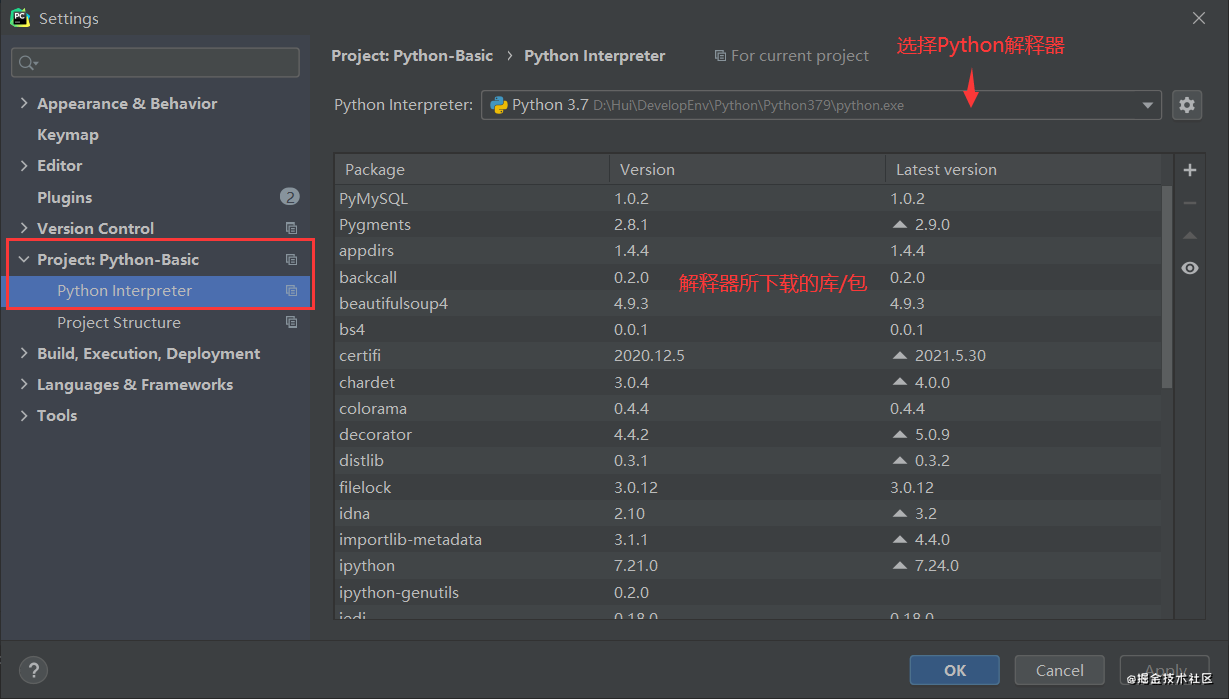Image resolution: width=1229 pixels, height=699 pixels.
Task: Expand the Build, Execution, Deployment section
Action: click(24, 353)
